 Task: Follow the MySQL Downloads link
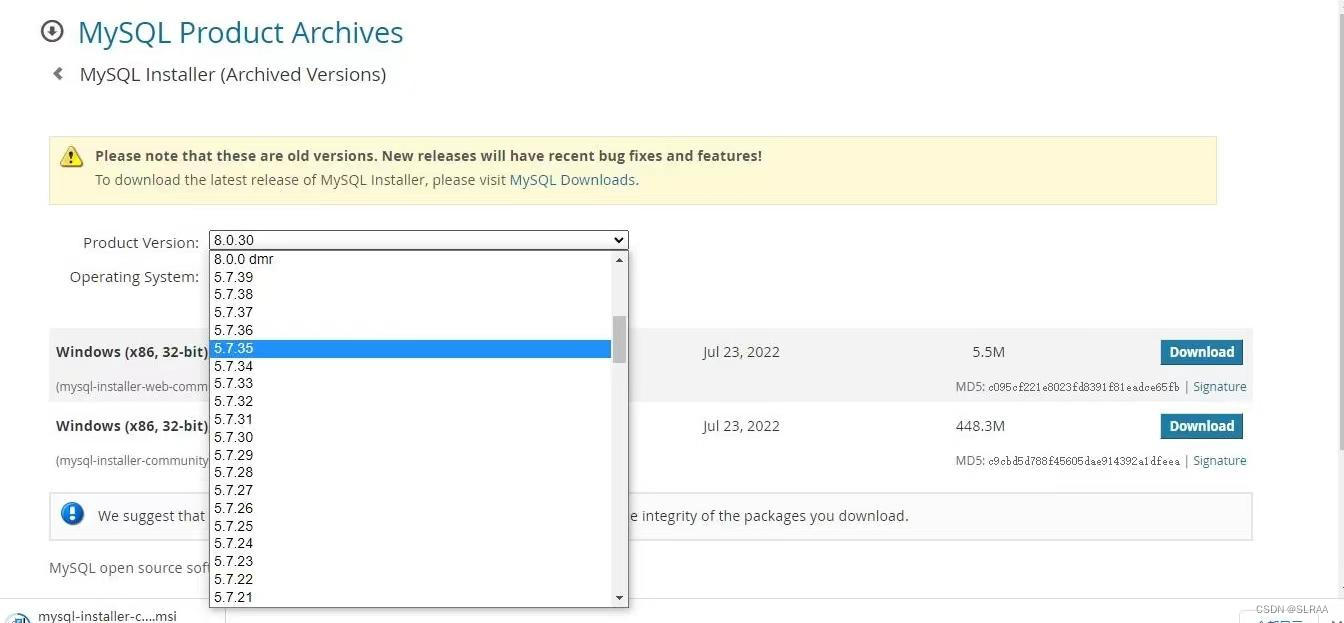point(572,180)
